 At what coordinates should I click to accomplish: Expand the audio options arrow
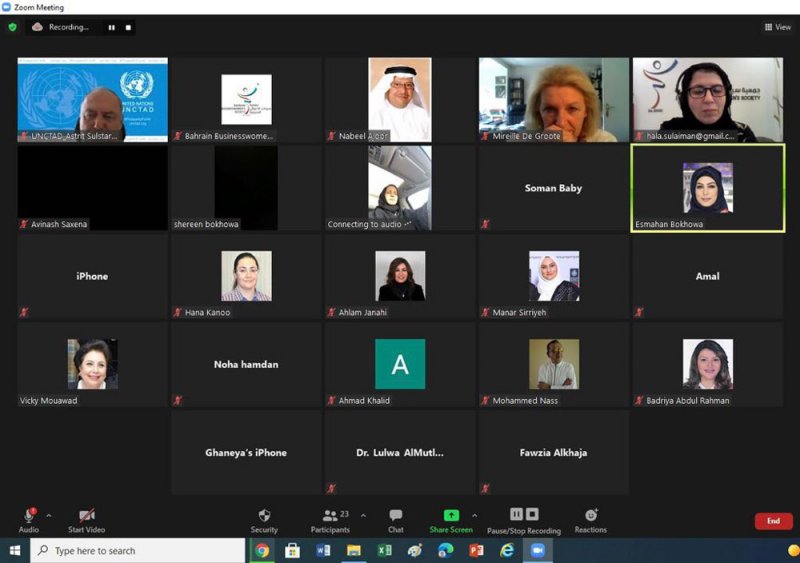pos(49,516)
